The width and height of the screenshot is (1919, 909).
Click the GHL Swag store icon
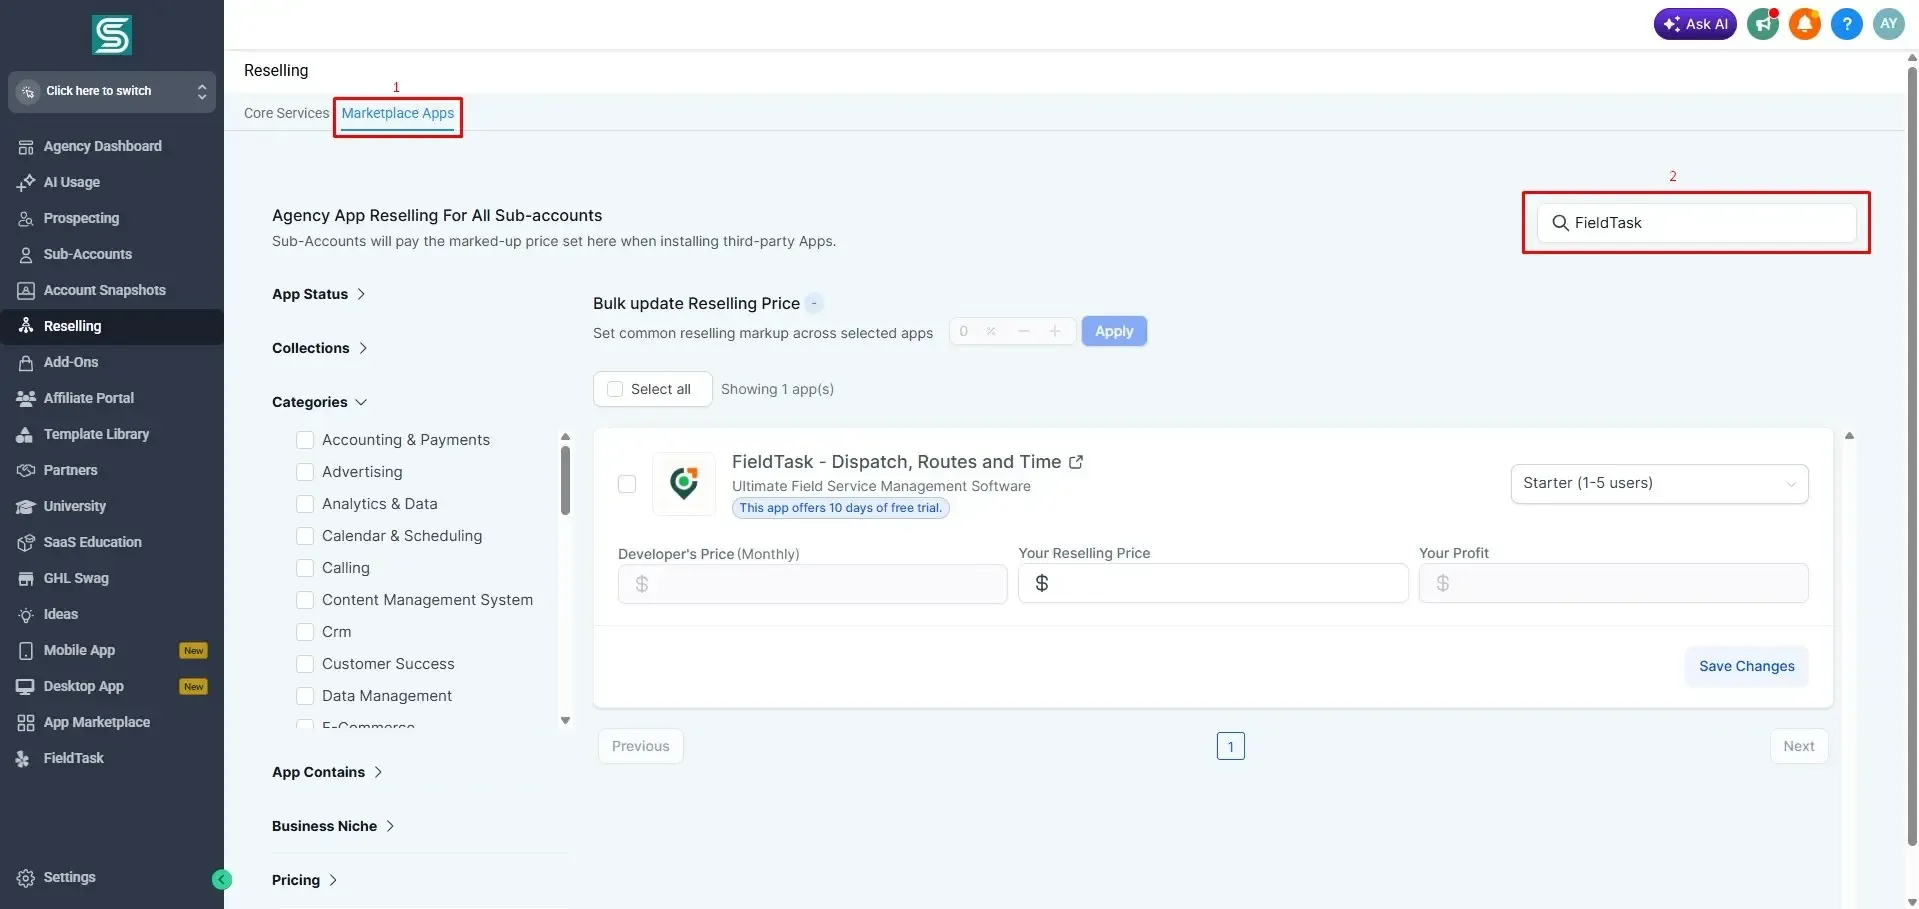[x=26, y=579]
